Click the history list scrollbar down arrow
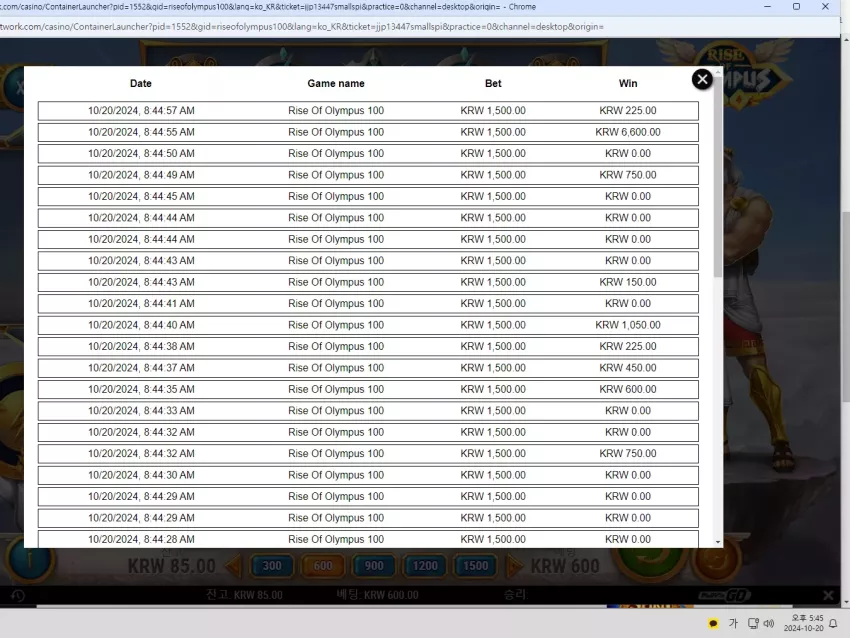850x638 pixels. (x=718, y=542)
